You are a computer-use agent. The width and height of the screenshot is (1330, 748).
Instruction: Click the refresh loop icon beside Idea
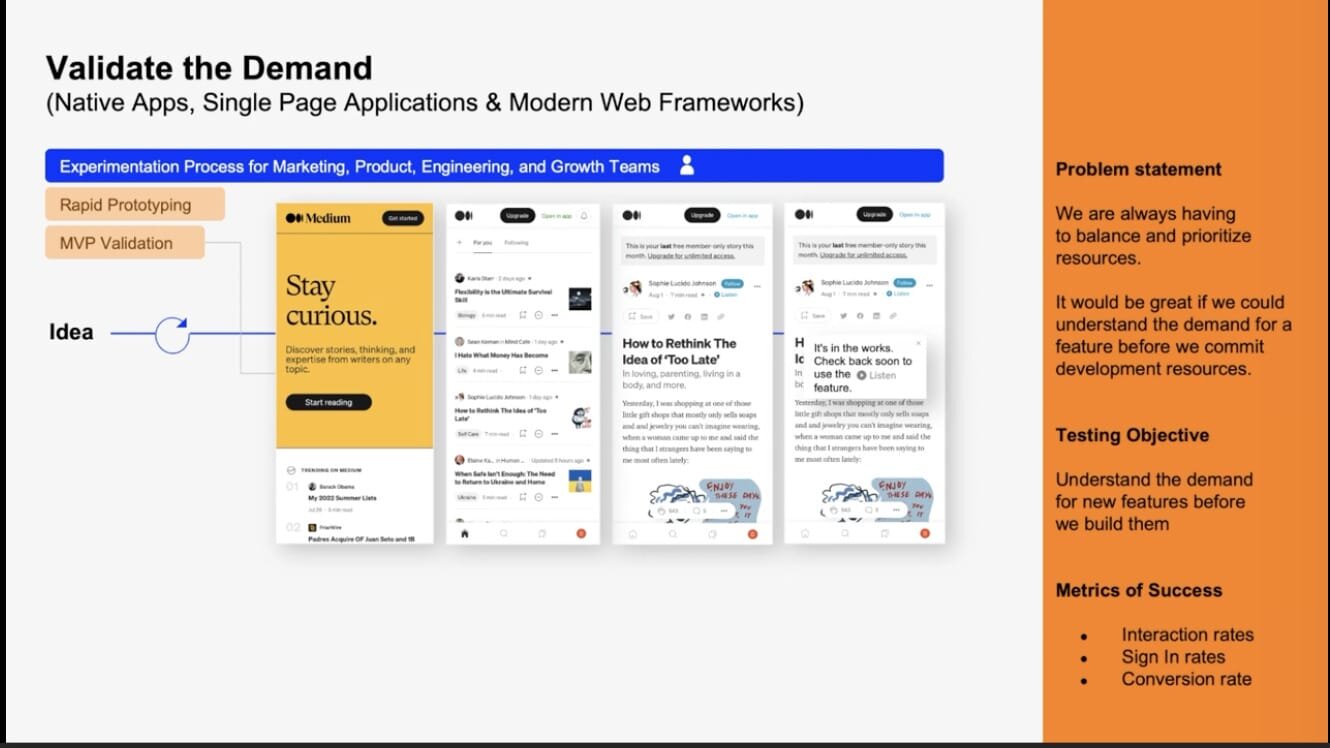[x=172, y=334]
